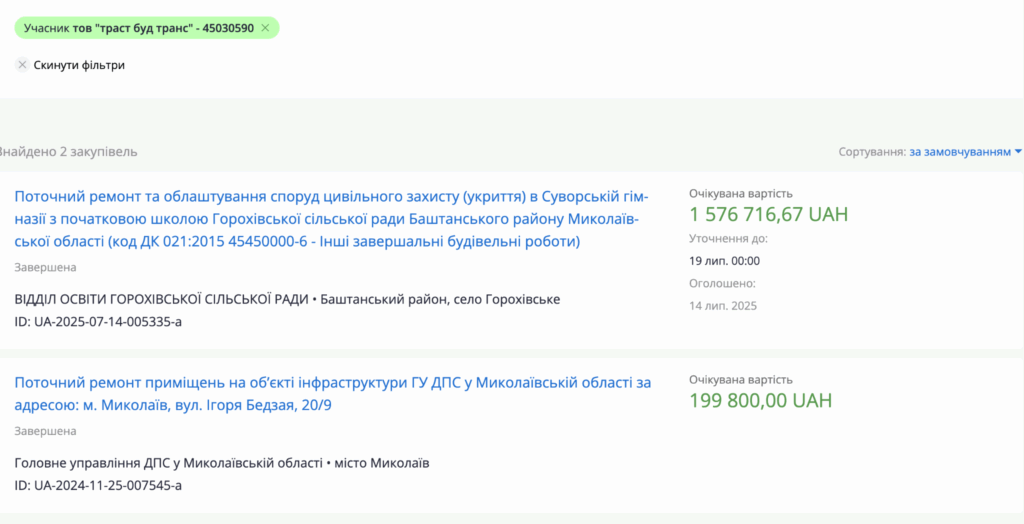Click the 14 лип. 2025 announcement date
This screenshot has height=524, width=1024.
click(725, 304)
